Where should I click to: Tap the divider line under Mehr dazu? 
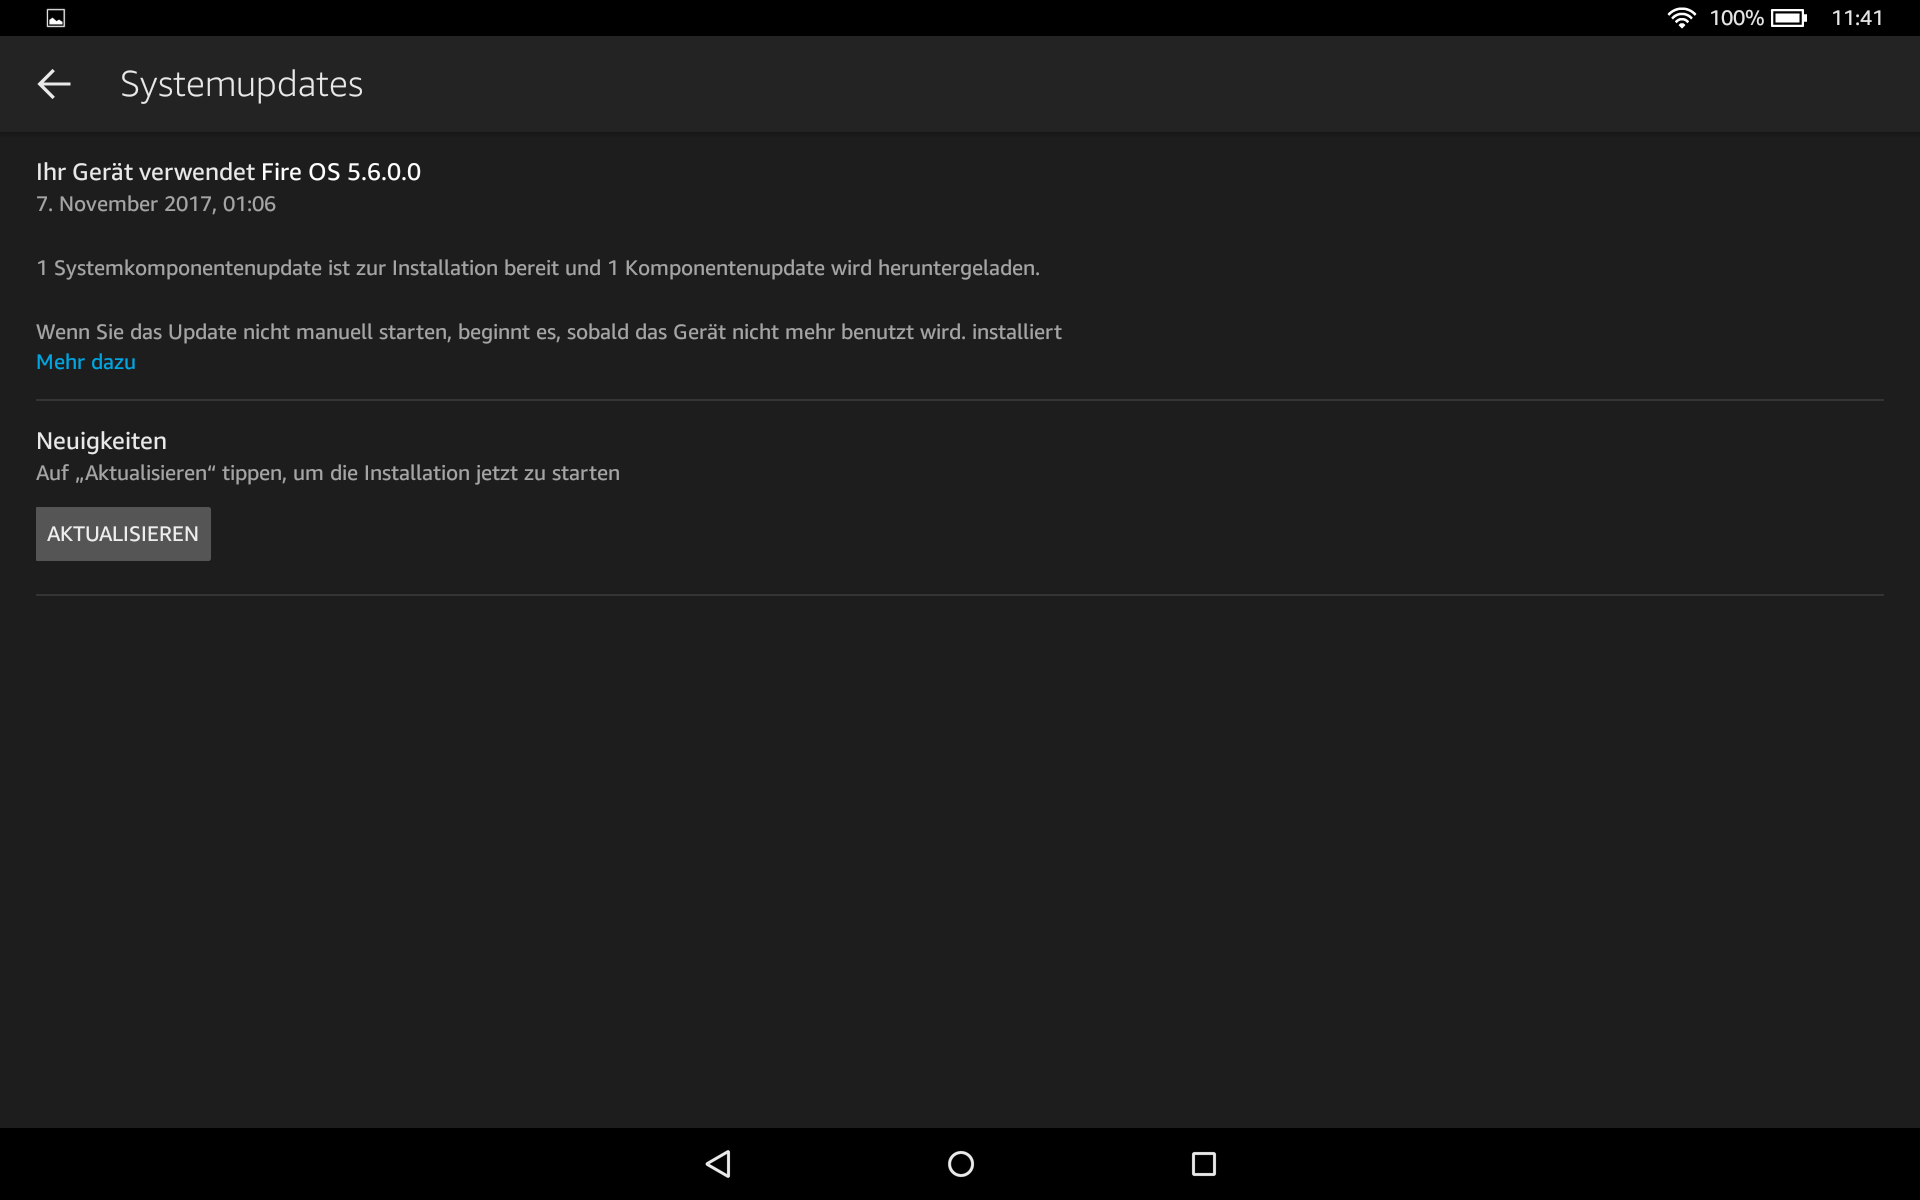coord(960,400)
